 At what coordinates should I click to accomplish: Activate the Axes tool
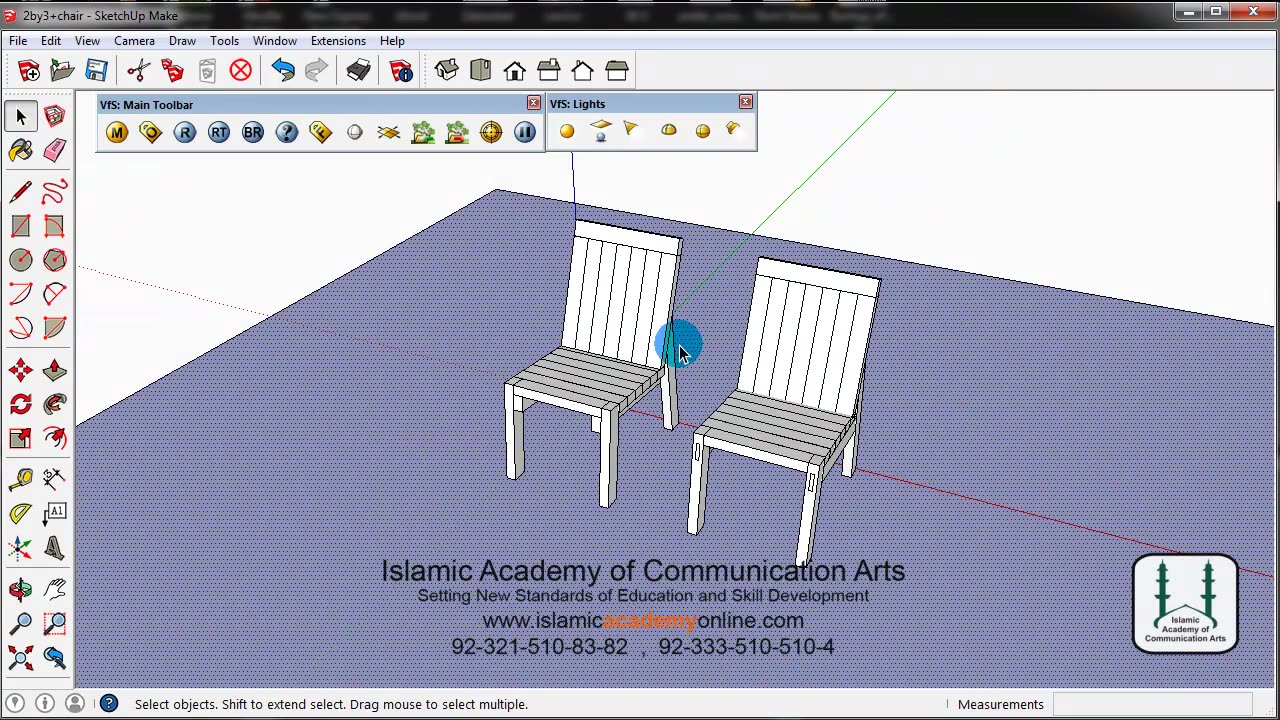click(21, 548)
